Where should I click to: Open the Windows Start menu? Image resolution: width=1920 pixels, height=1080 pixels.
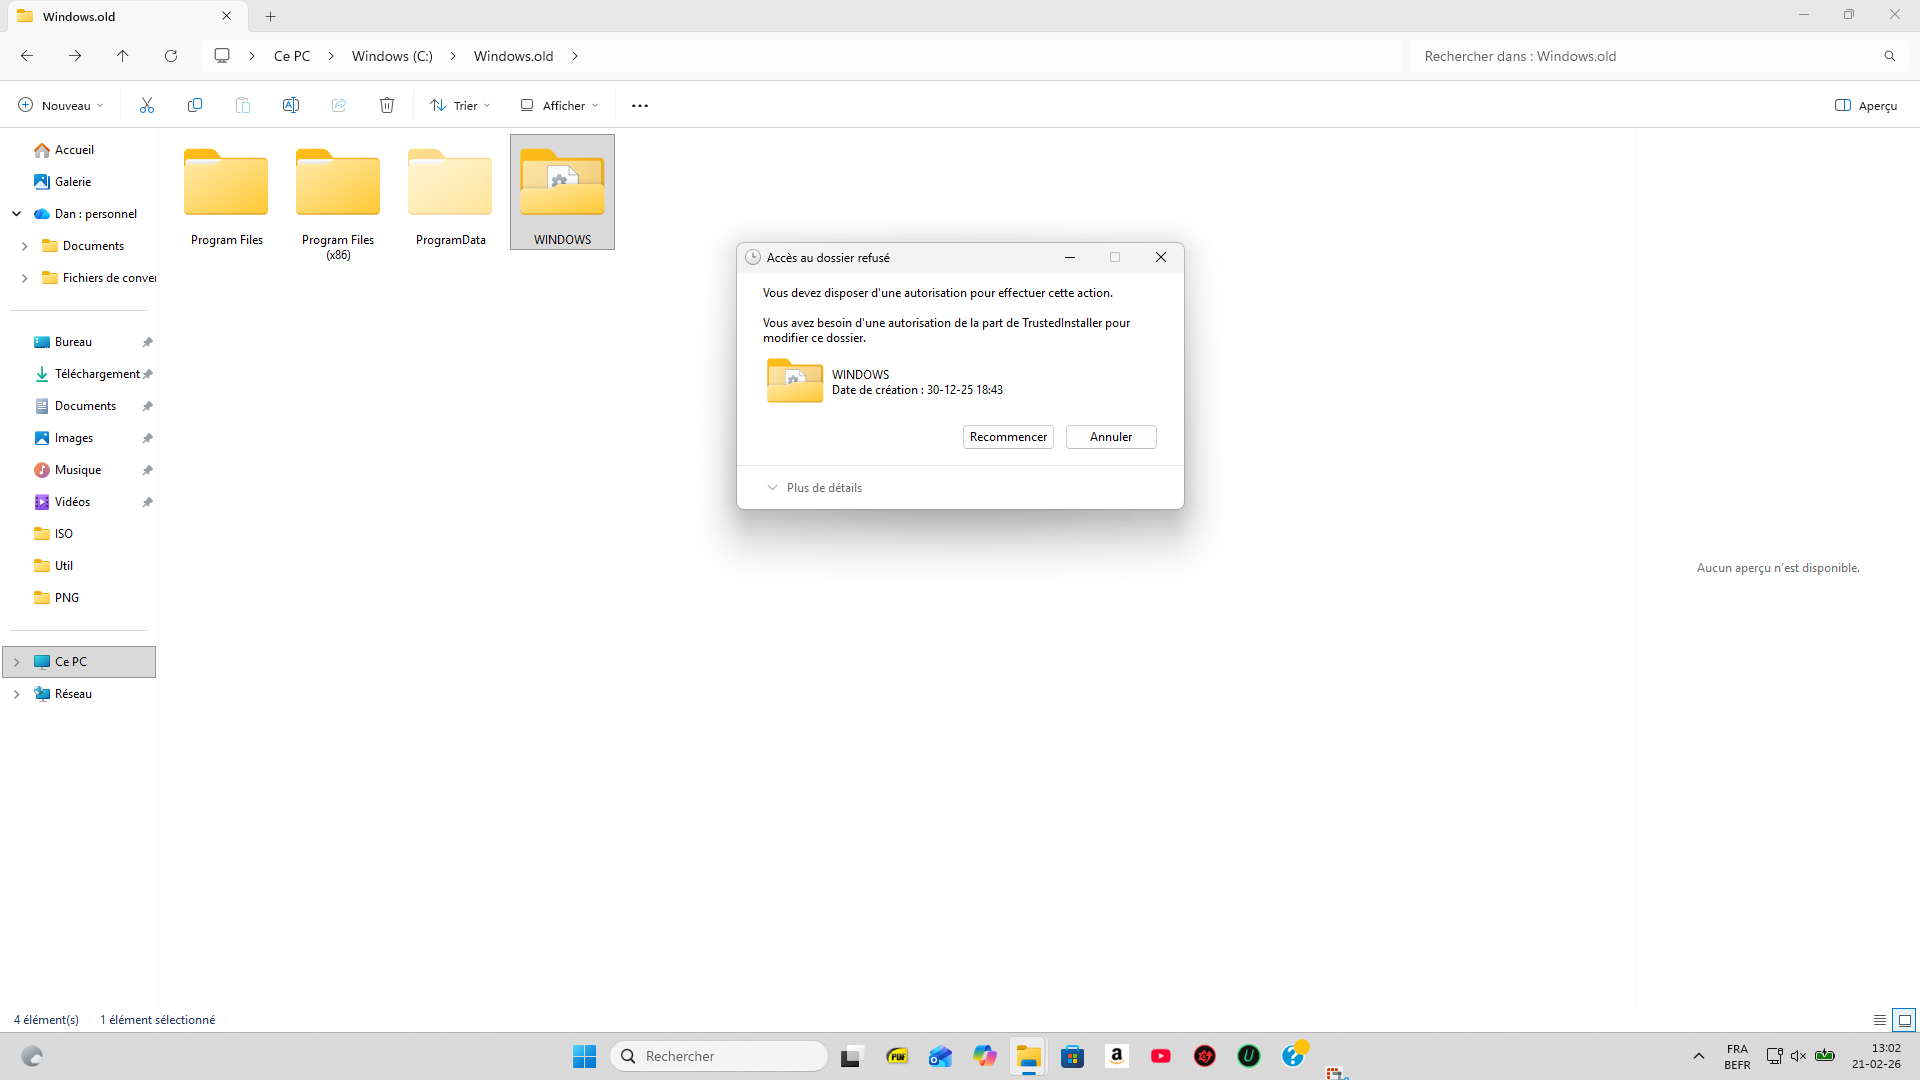pyautogui.click(x=584, y=1056)
